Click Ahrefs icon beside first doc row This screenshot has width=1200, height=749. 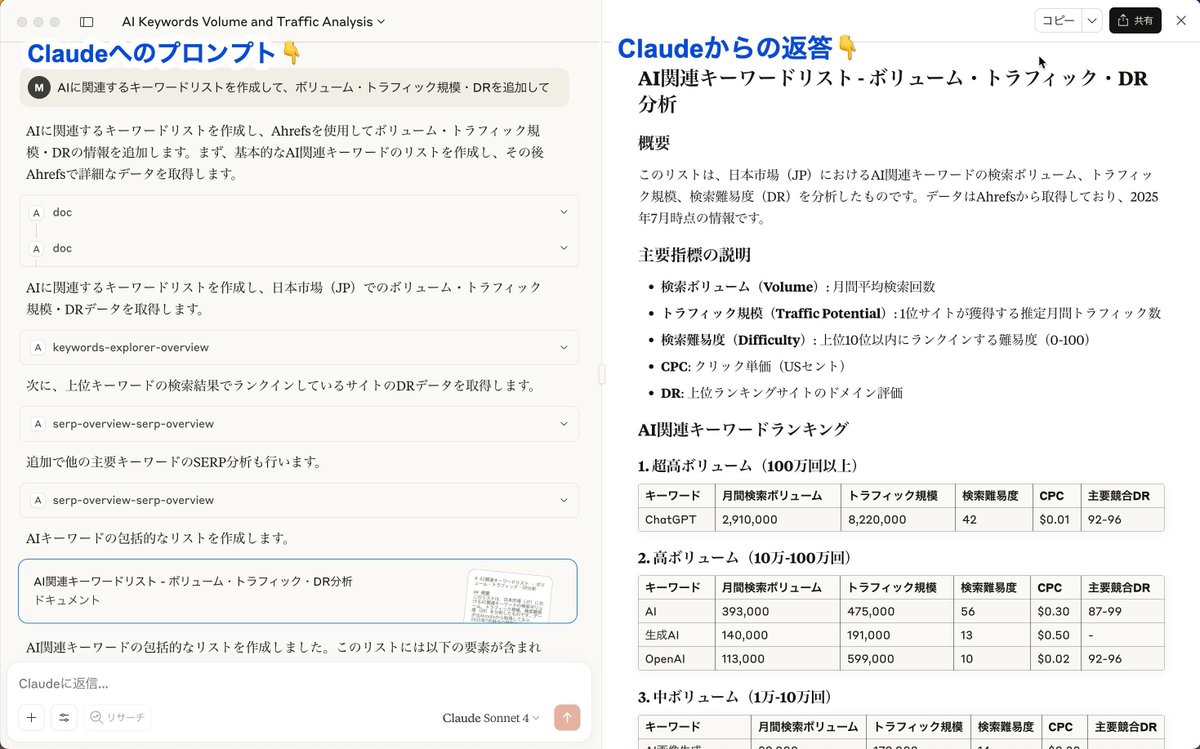37,212
